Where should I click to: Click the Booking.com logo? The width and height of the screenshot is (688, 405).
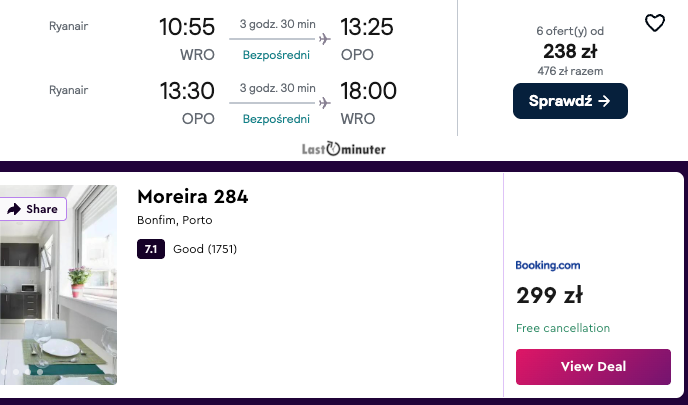coord(548,265)
